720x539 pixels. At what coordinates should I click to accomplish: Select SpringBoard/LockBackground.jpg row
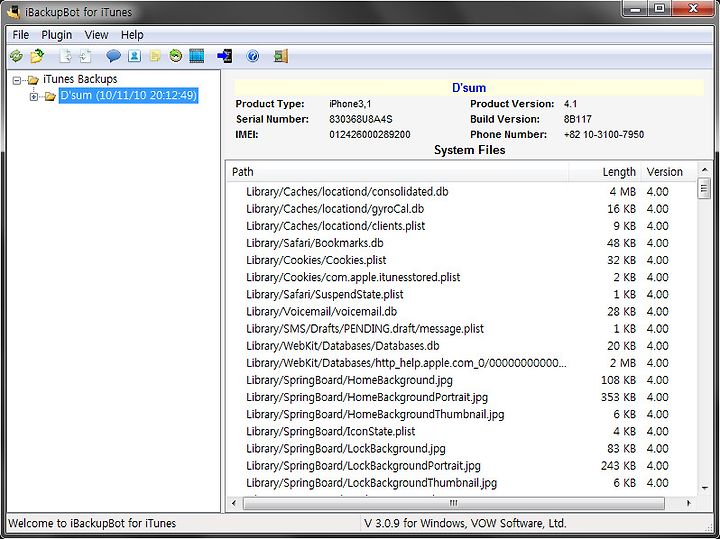tap(461, 449)
